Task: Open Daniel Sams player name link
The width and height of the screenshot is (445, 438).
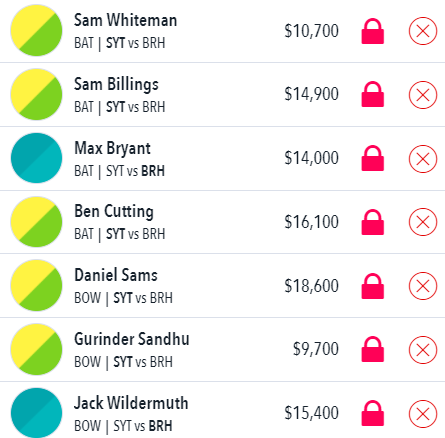Action: [116, 275]
